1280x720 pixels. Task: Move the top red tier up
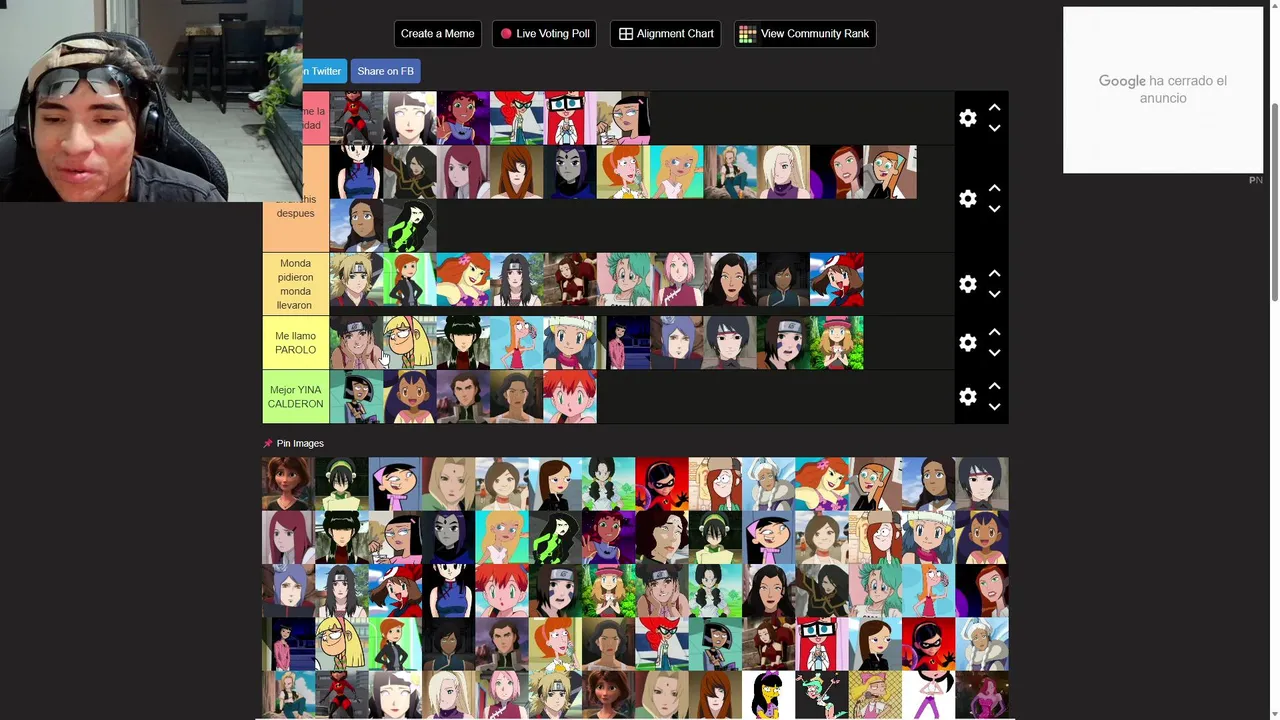(994, 107)
